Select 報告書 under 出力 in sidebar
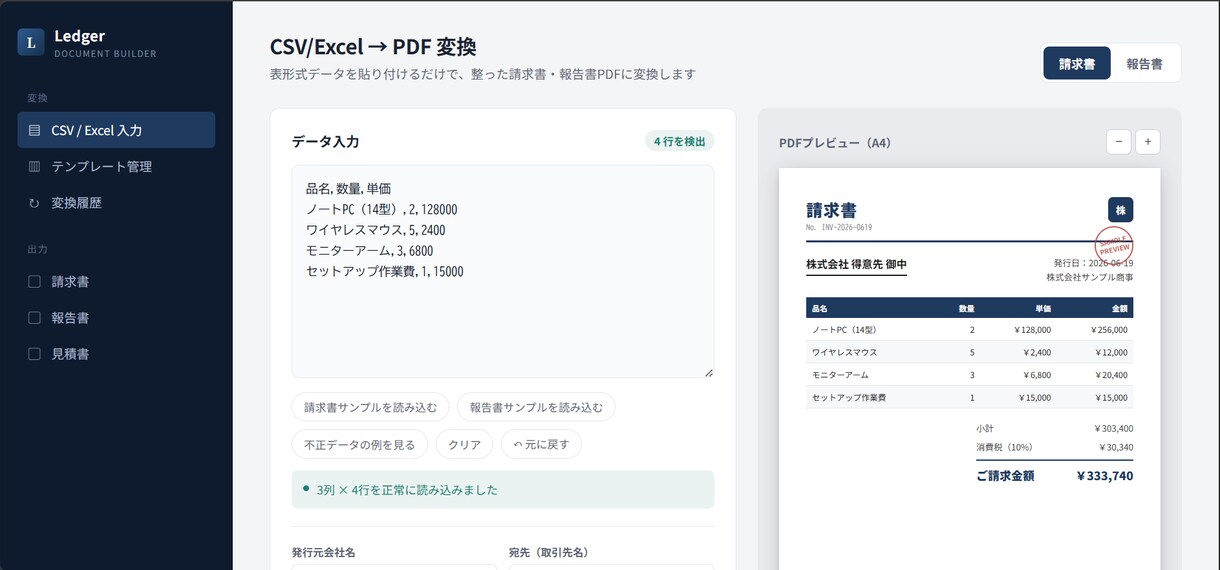This screenshot has height=570, width=1220. point(116,318)
